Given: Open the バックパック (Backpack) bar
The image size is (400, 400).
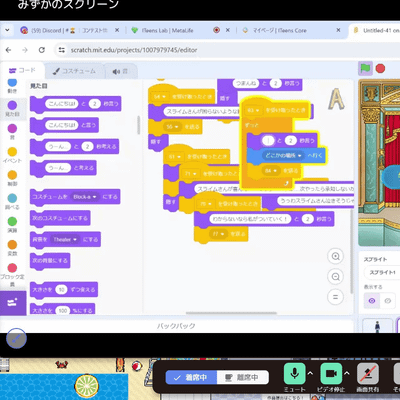Looking at the screenshot, I should (176, 326).
